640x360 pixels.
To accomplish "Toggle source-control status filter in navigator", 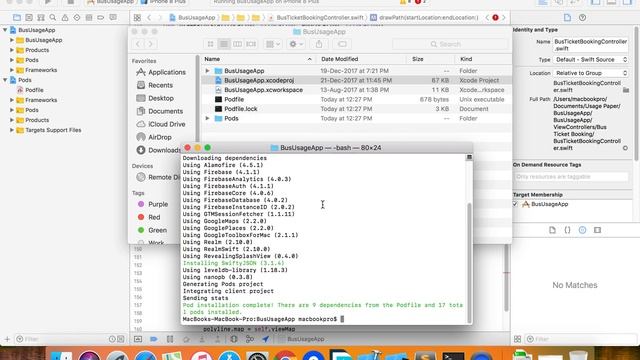I will [x=121, y=339].
